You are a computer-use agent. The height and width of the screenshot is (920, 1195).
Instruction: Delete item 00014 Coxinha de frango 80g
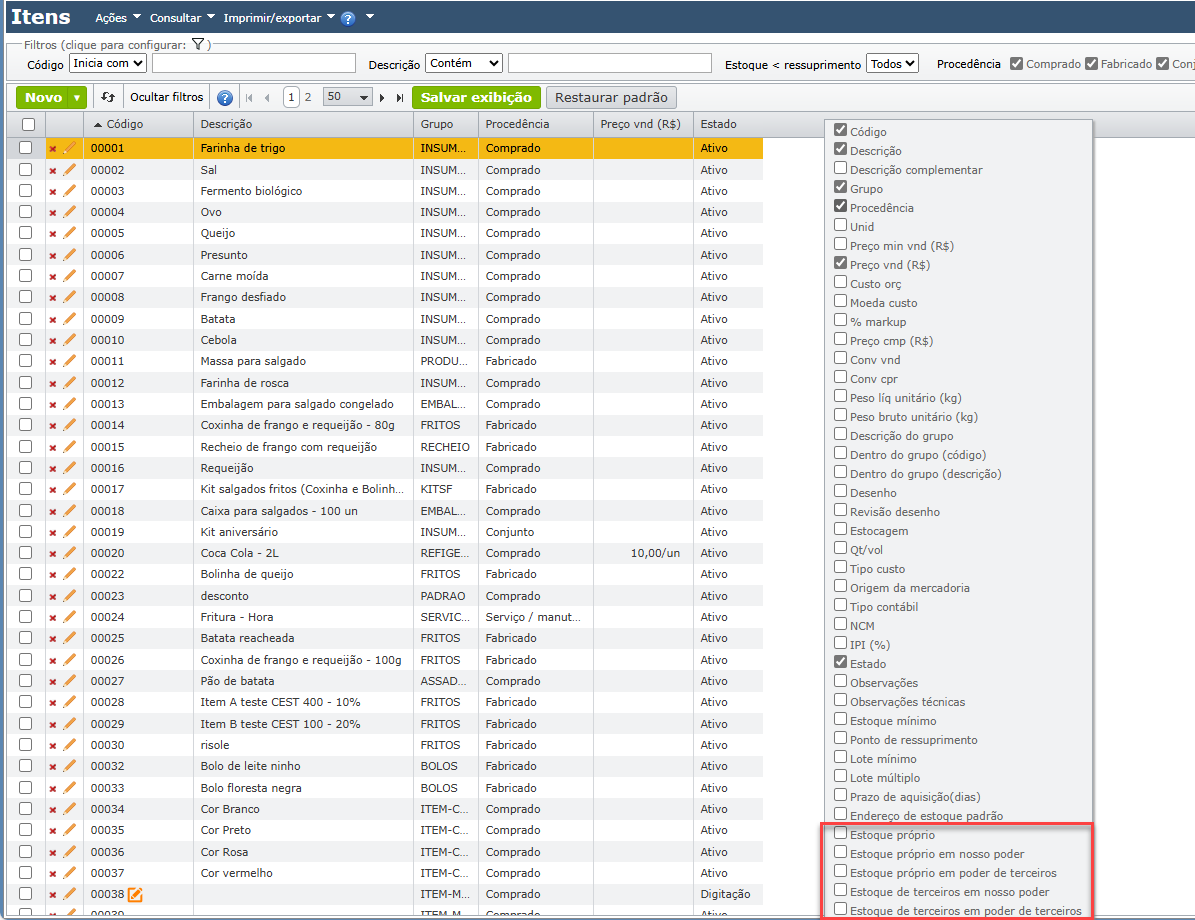(53, 425)
